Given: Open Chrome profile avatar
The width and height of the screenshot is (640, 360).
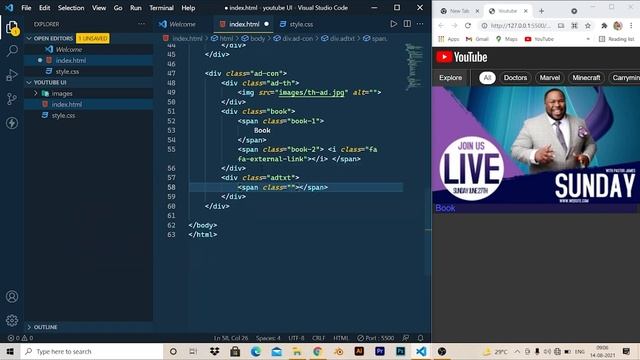Looking at the screenshot, I should [618, 26].
